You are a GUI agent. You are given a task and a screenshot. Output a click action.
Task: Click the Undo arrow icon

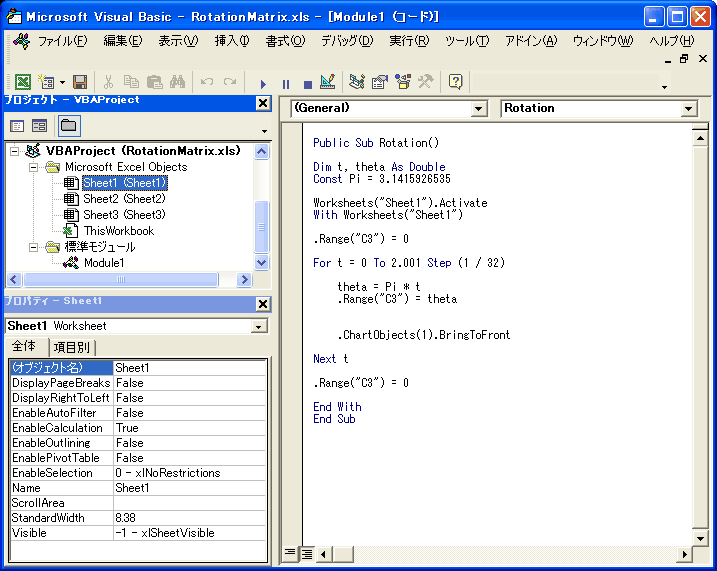(x=207, y=82)
